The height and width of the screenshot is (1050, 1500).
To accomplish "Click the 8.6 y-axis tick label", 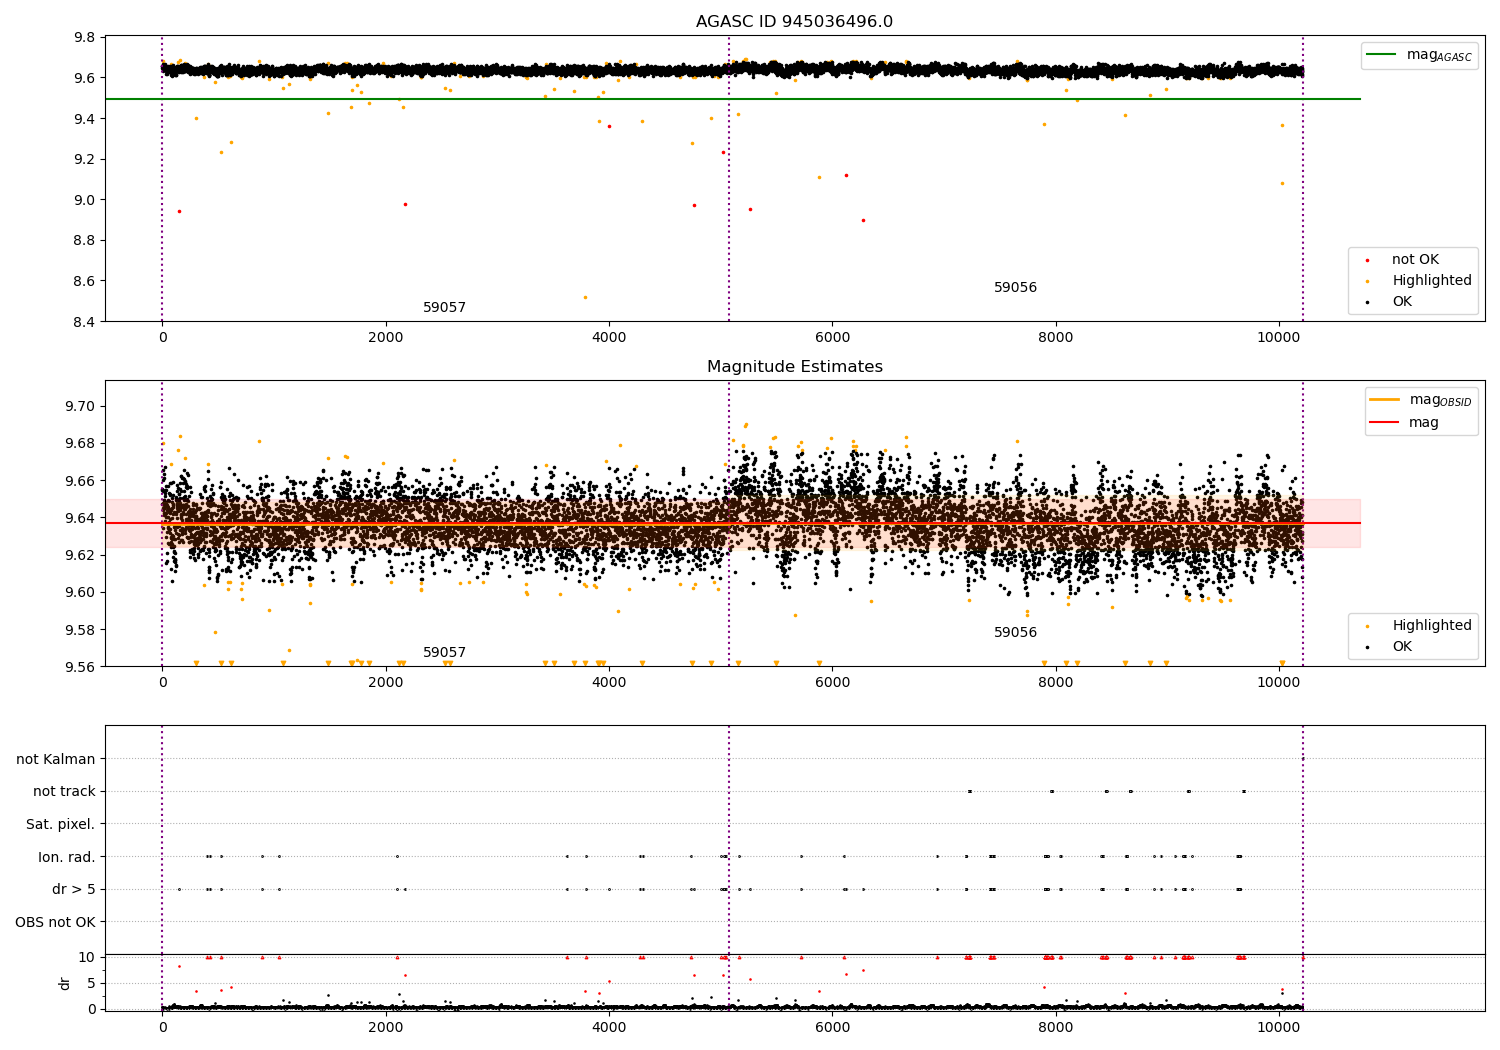I will [85, 281].
